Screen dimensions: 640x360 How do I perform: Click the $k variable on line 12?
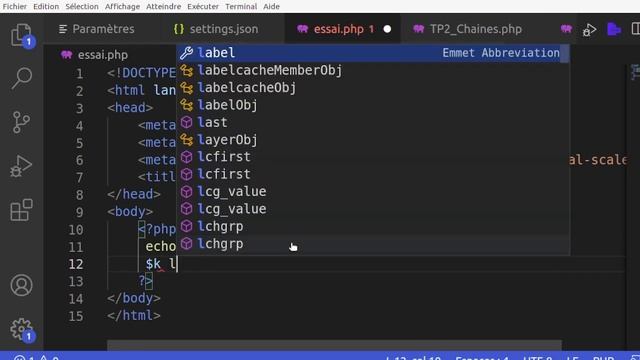pyautogui.click(x=153, y=264)
